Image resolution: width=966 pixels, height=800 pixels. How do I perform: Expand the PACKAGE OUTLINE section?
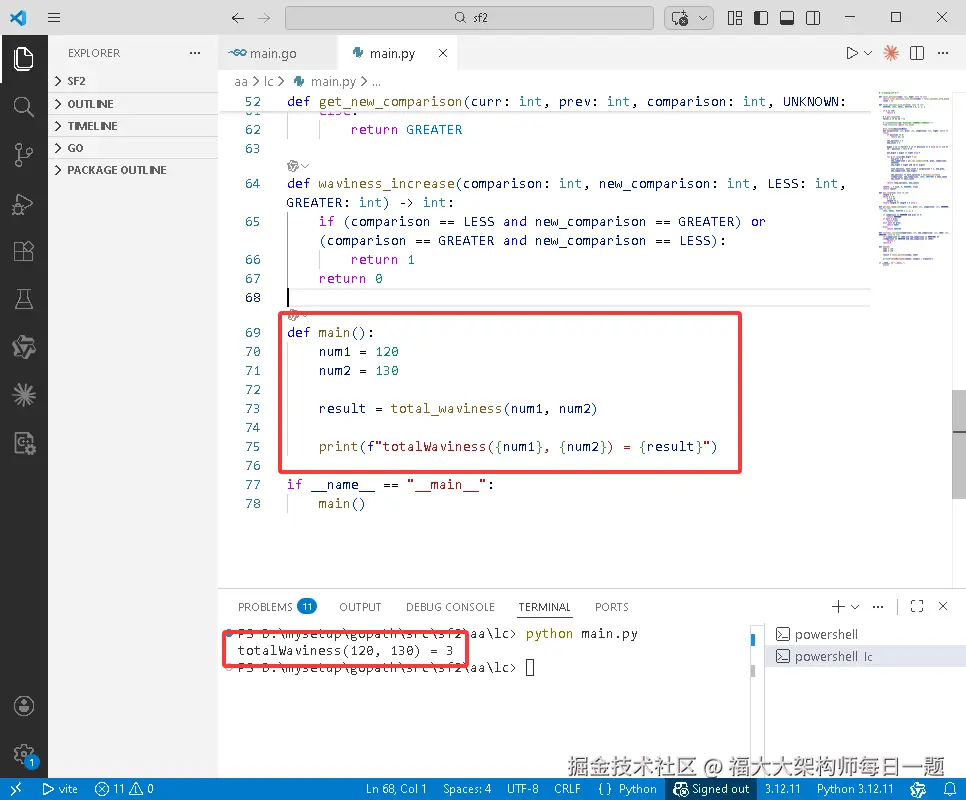pos(133,170)
